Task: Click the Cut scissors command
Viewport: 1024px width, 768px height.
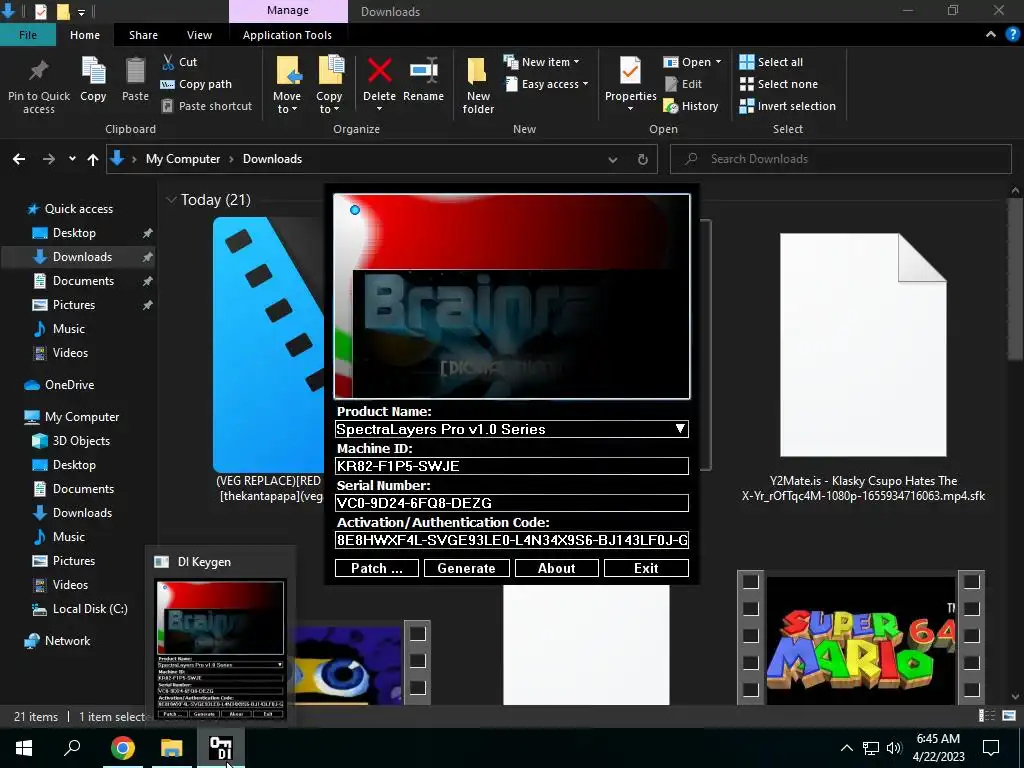Action: coord(179,62)
